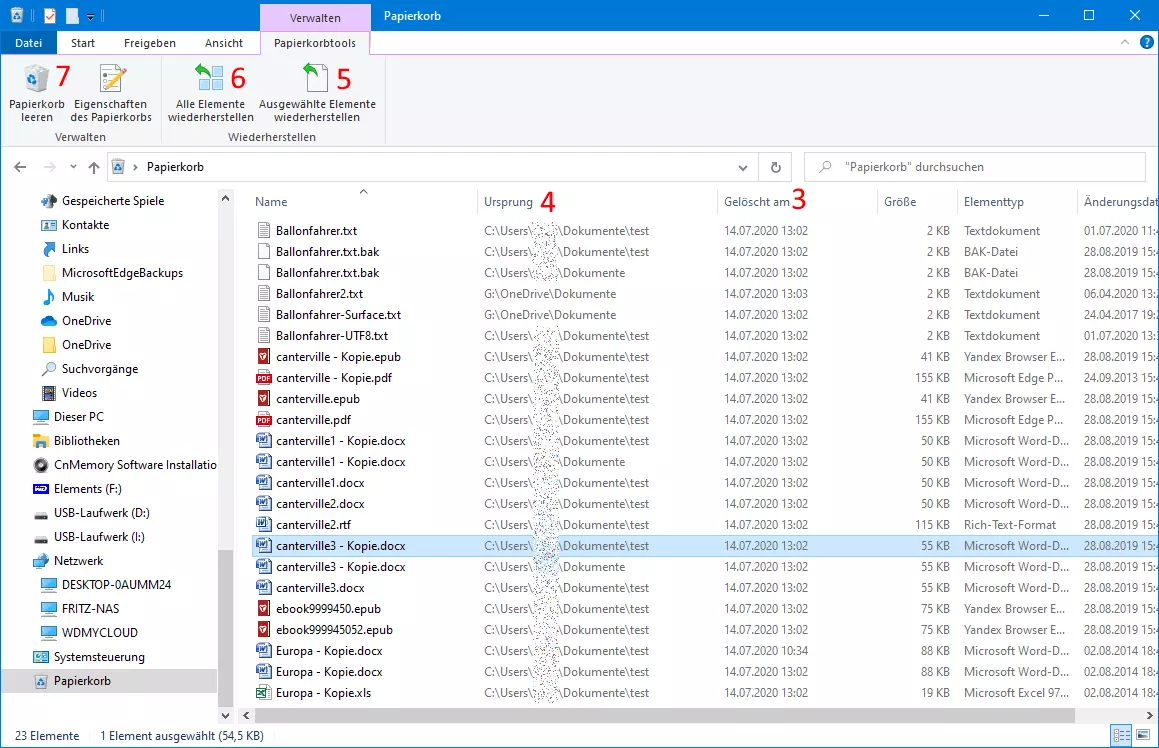Select ebook999945052.epub file
1159x748 pixels.
[334, 630]
